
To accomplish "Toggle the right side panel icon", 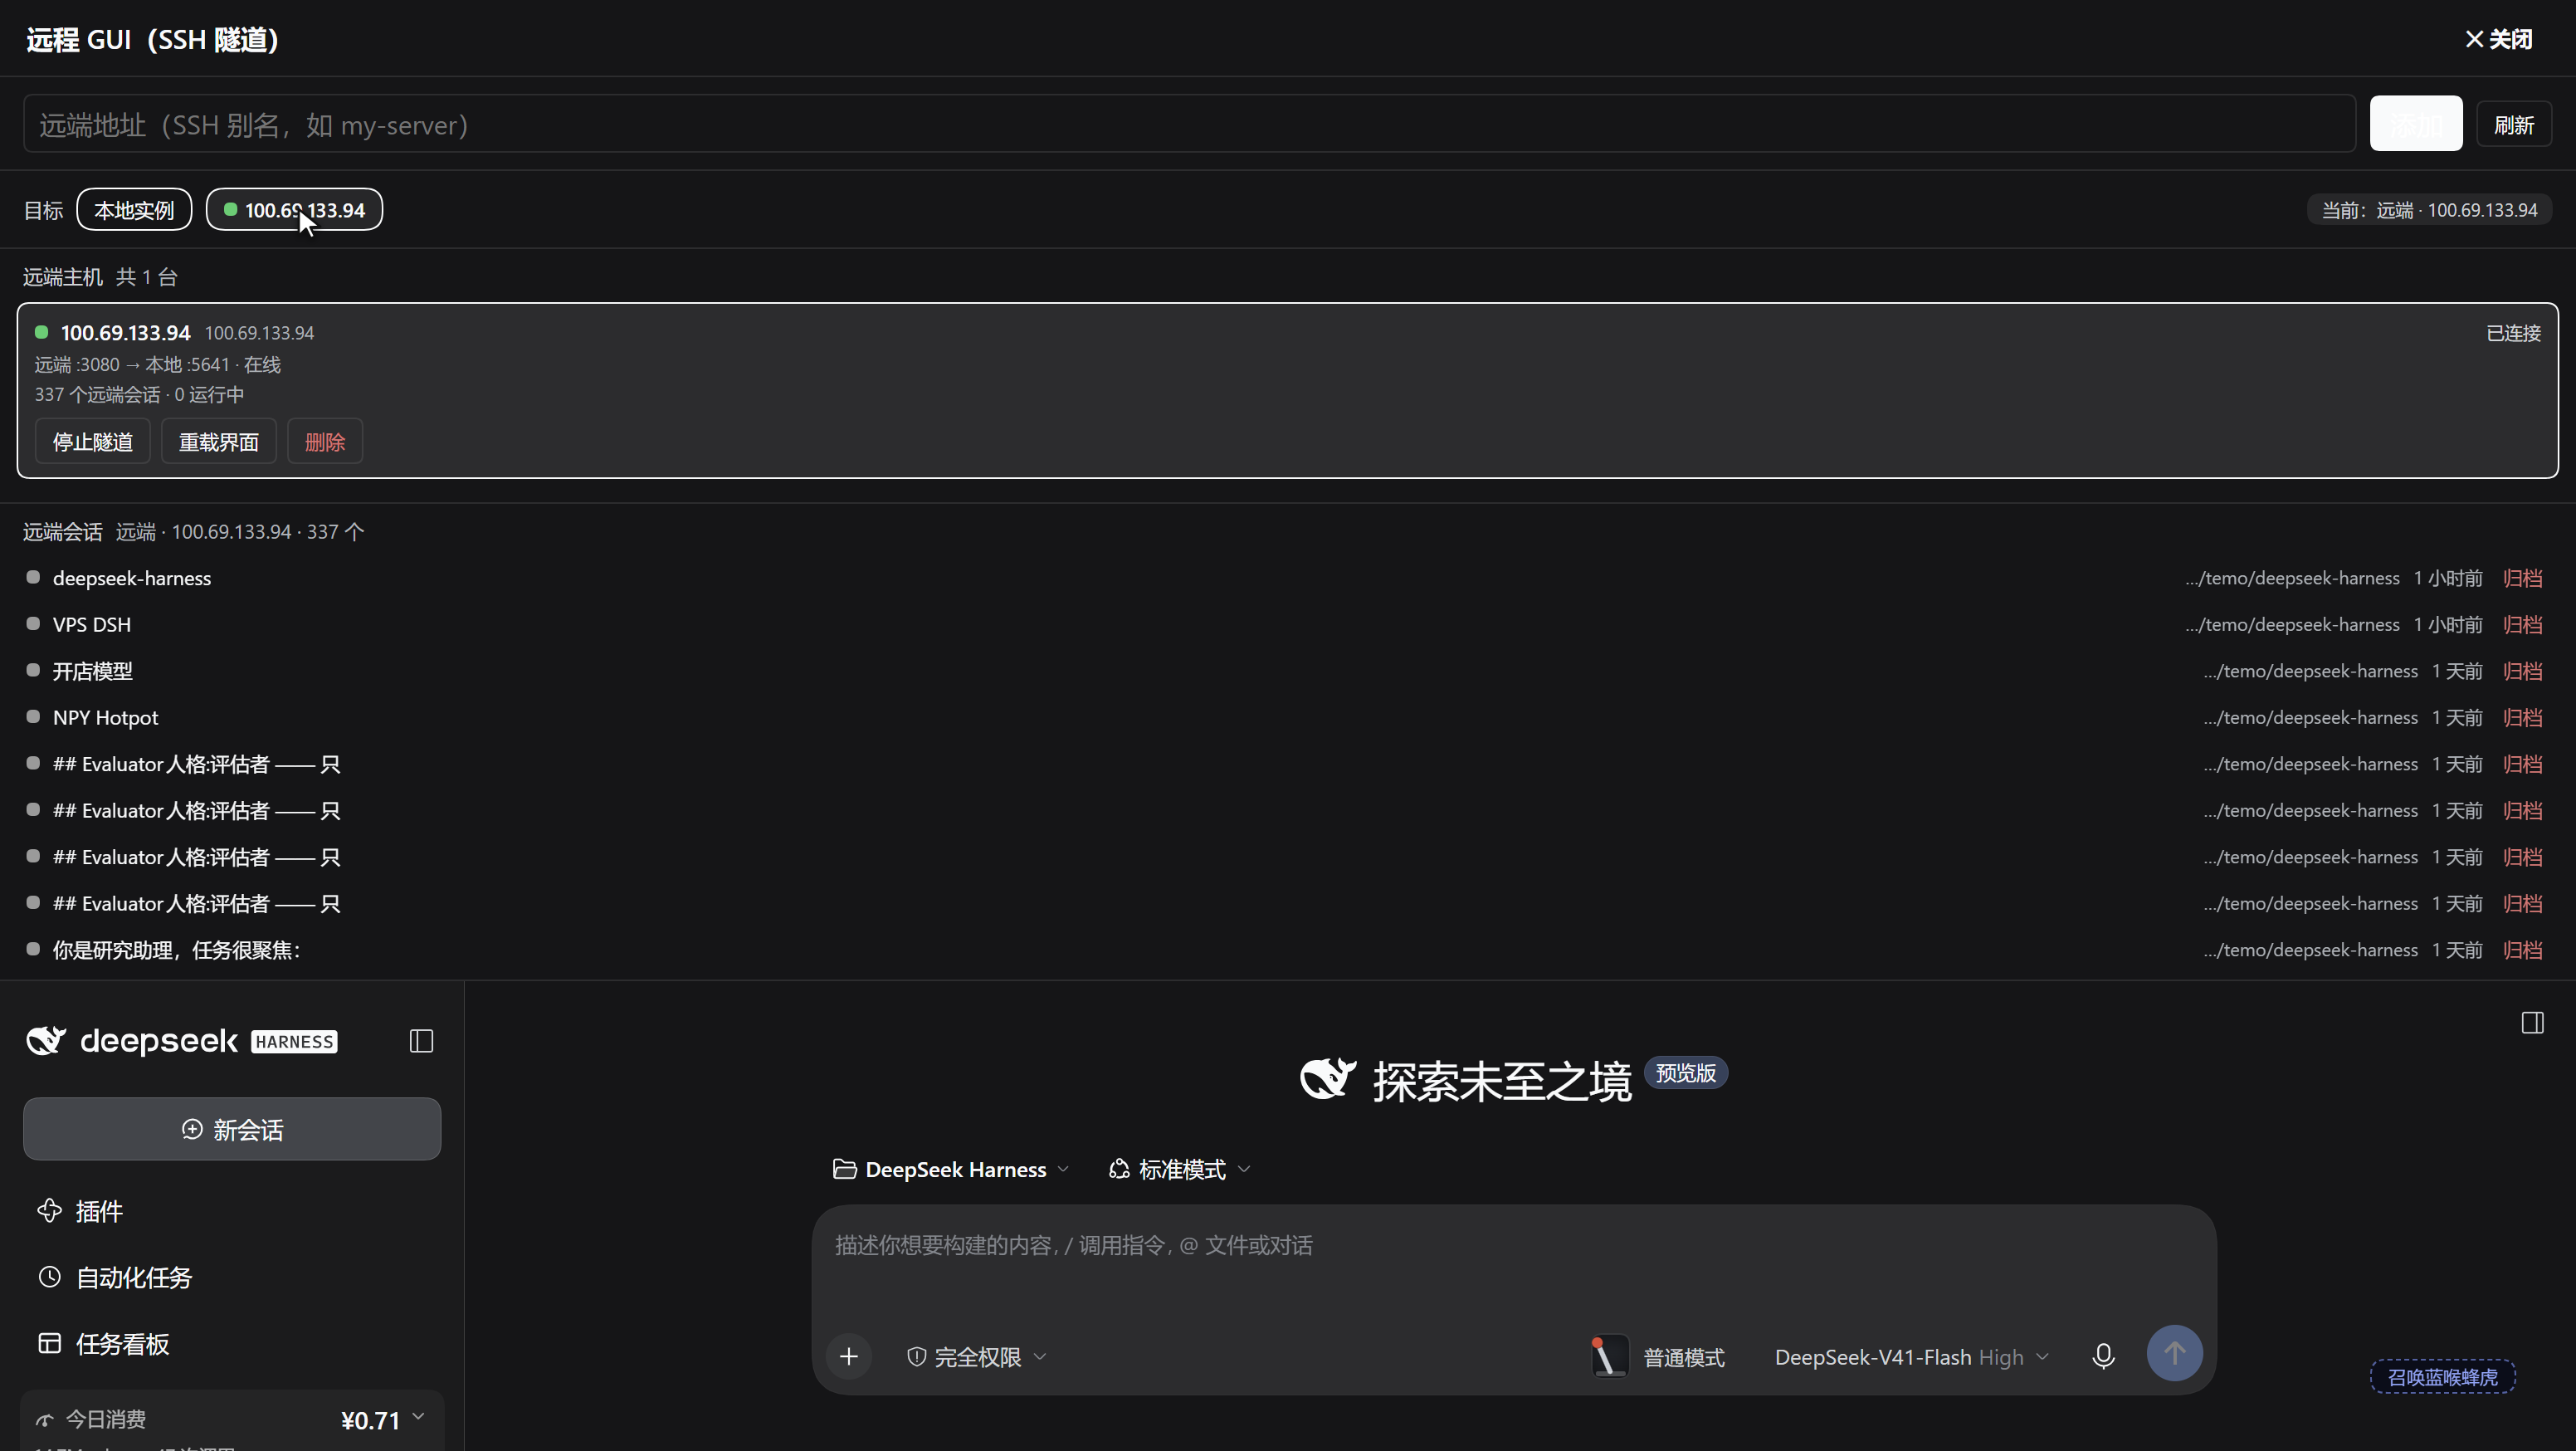I will [2532, 1022].
